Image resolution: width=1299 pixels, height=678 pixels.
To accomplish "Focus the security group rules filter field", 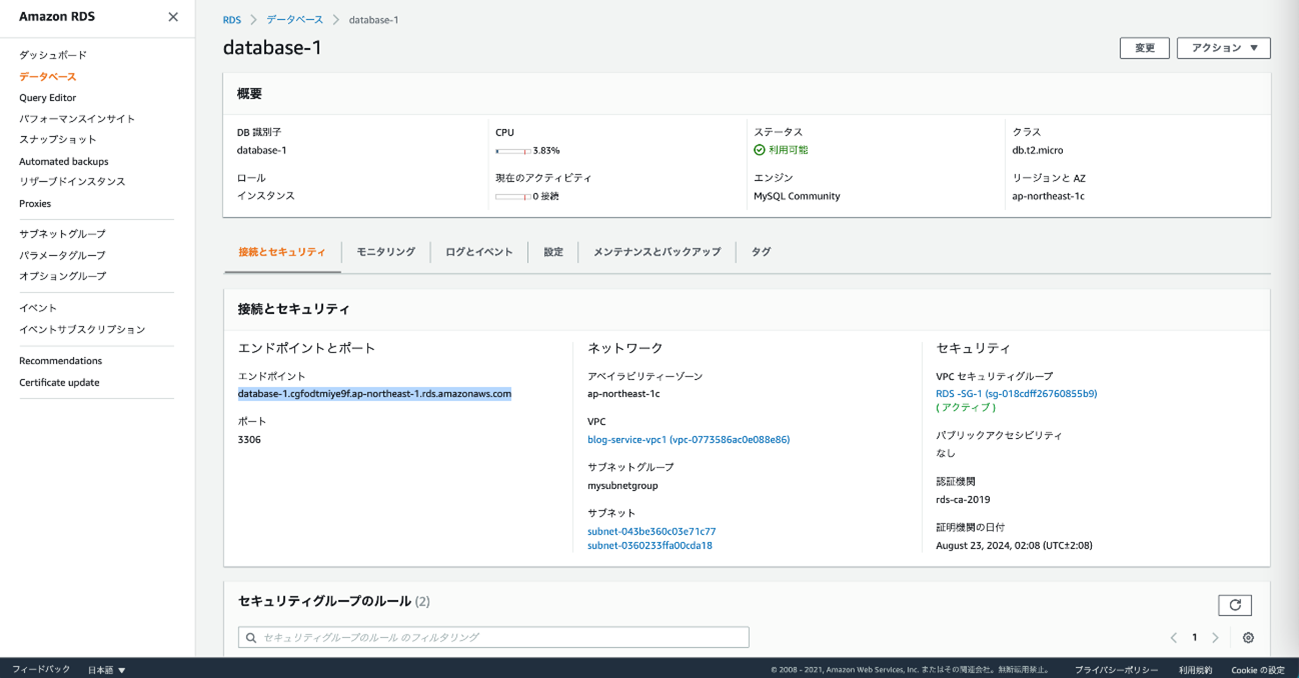I will coord(494,637).
